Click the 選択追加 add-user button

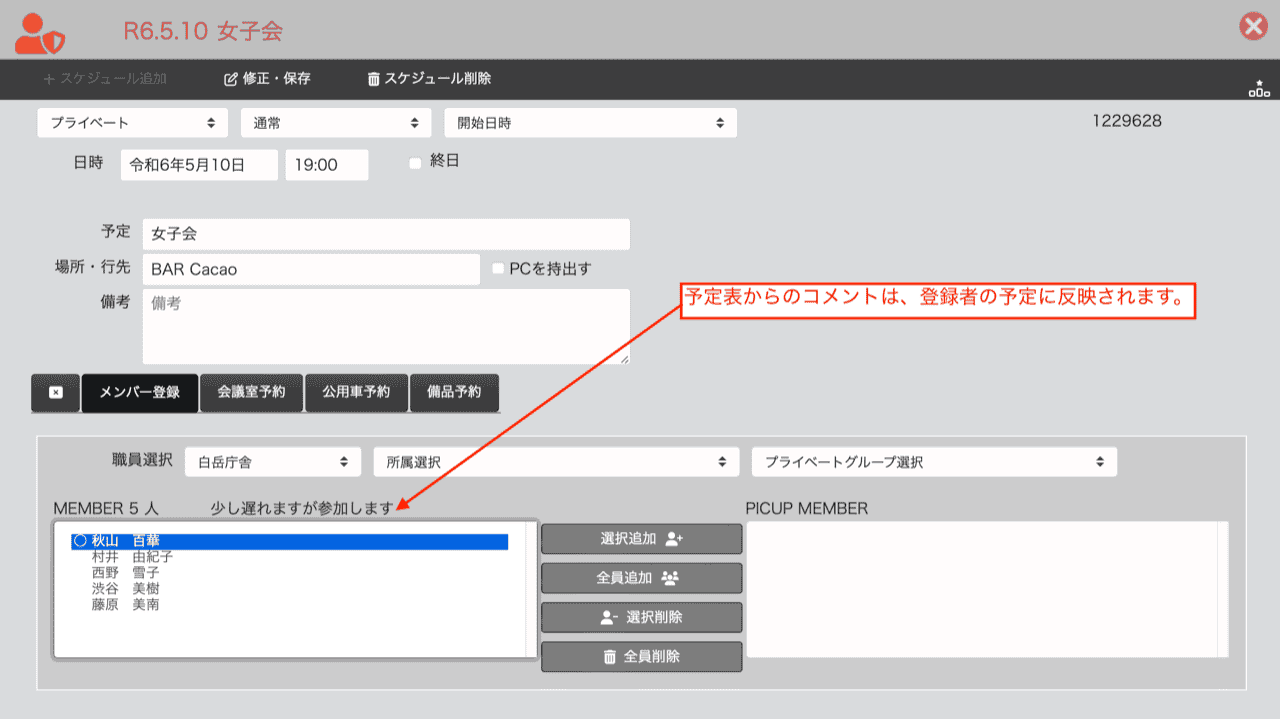click(x=641, y=539)
